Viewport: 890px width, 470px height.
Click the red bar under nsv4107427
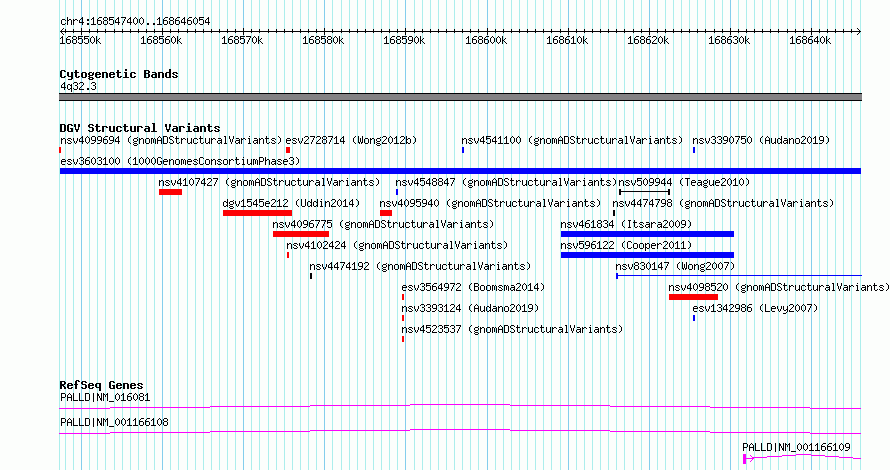click(x=170, y=192)
